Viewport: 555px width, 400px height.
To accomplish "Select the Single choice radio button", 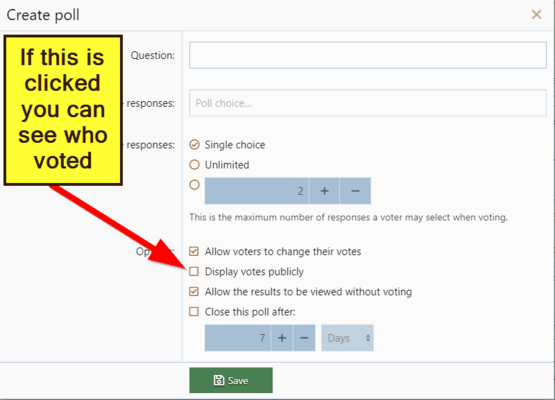I will (x=194, y=145).
